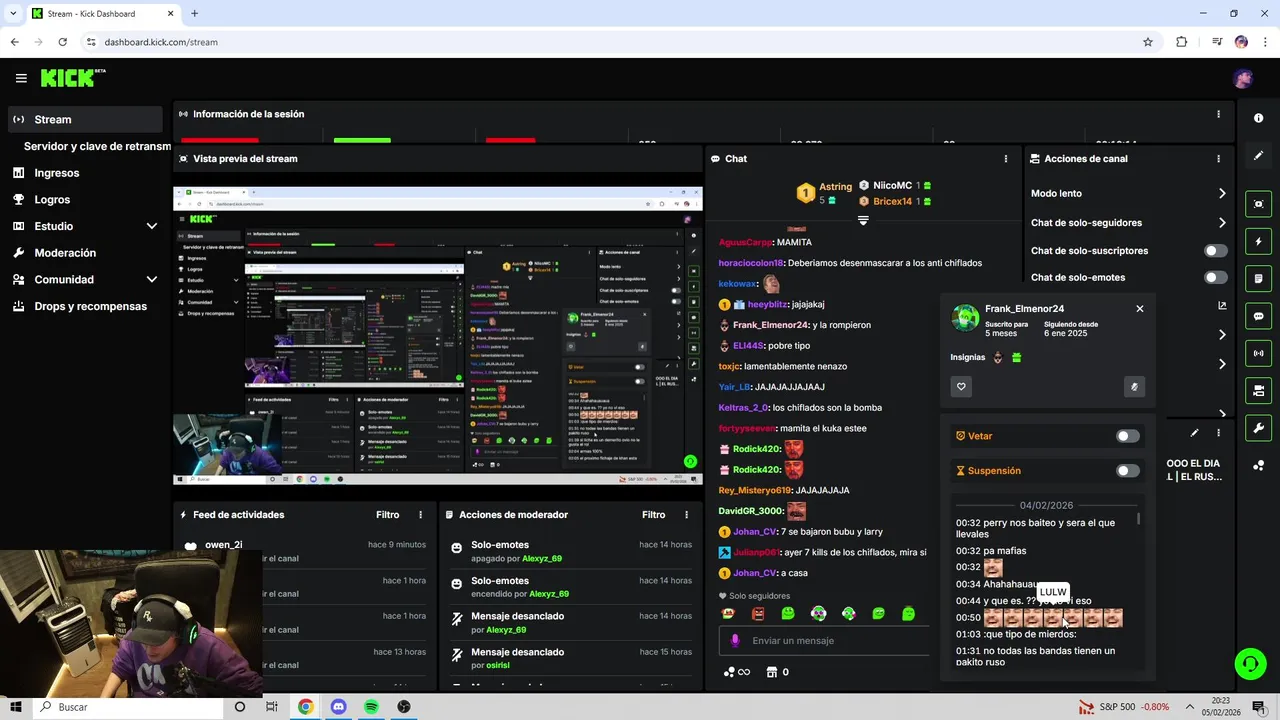Open the Chrome extensions puzzle icon
The height and width of the screenshot is (720, 1280).
click(1182, 42)
